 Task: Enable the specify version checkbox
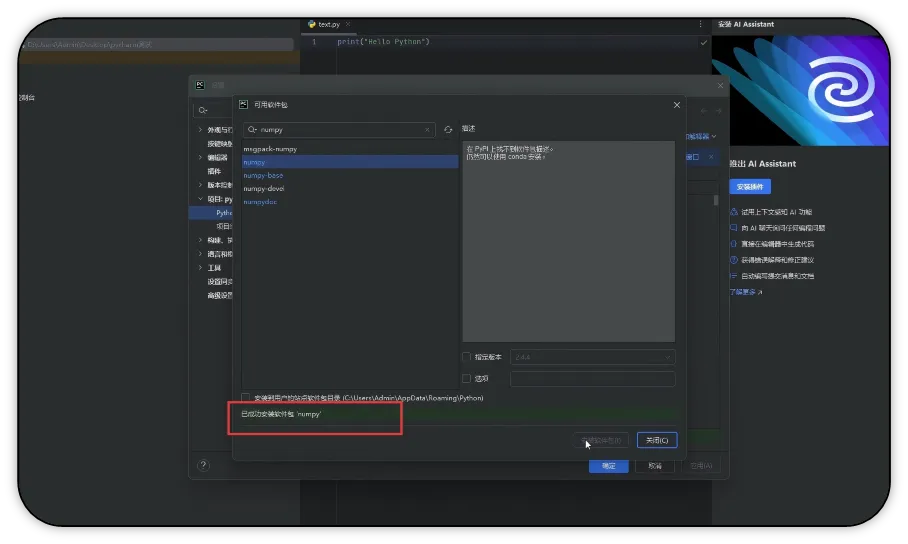[466, 357]
